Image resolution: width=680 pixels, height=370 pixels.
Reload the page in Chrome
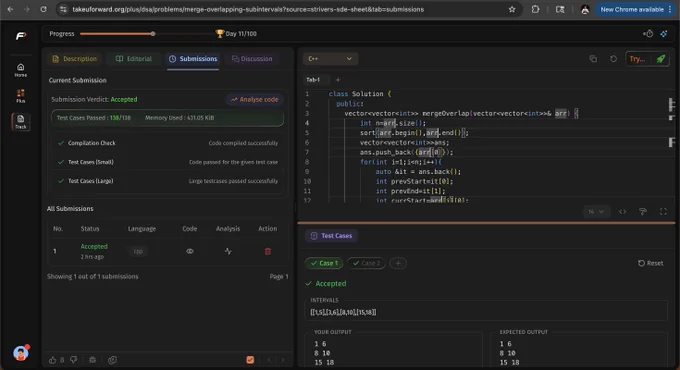(x=43, y=9)
